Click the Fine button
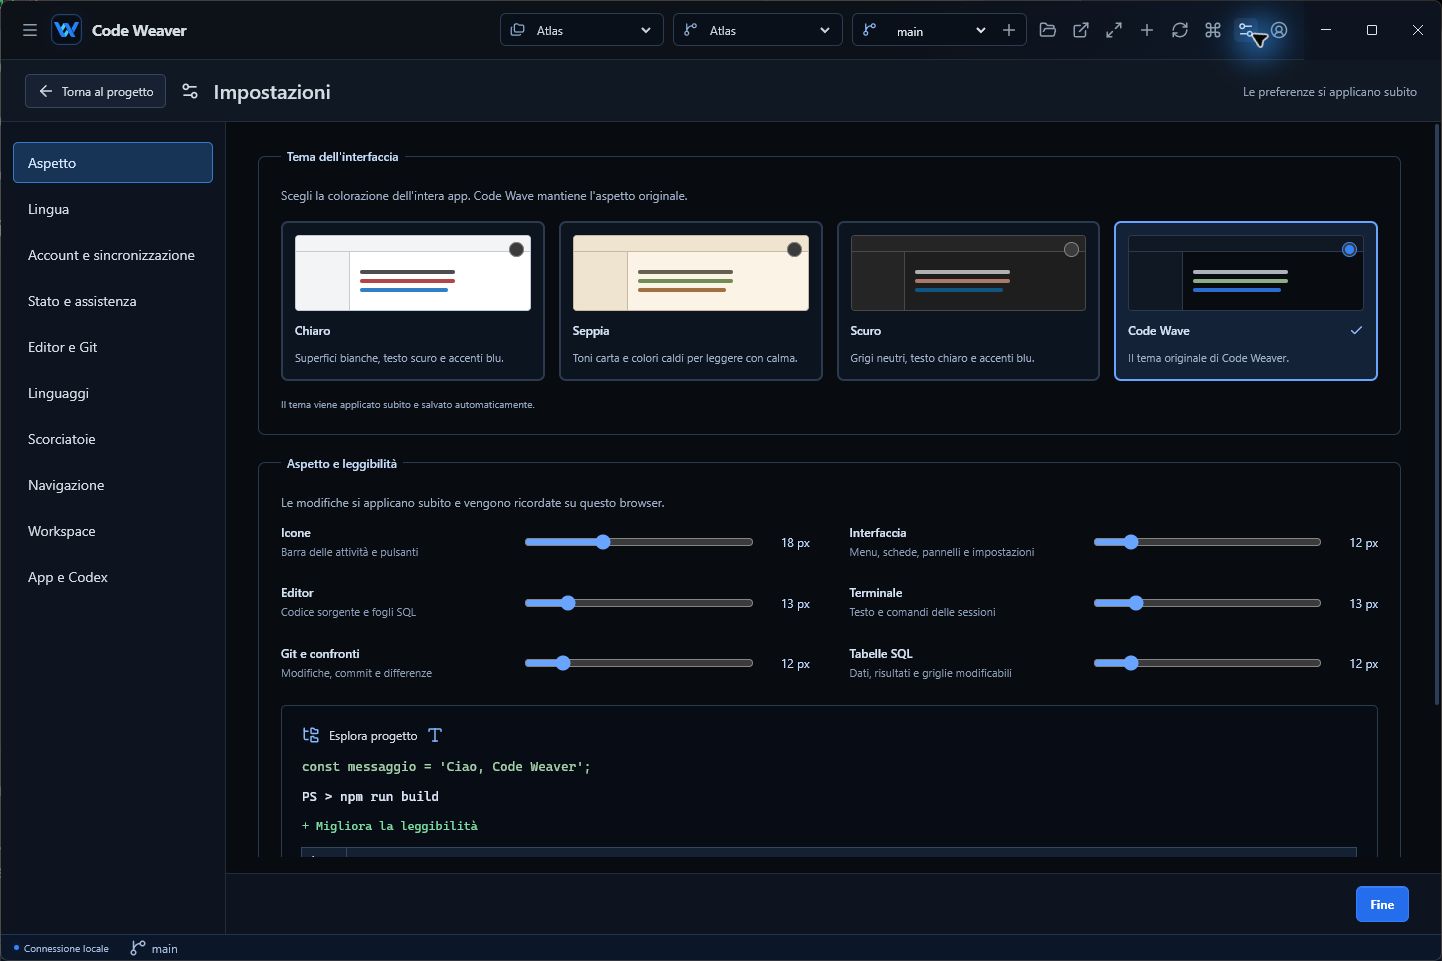 pos(1382,904)
